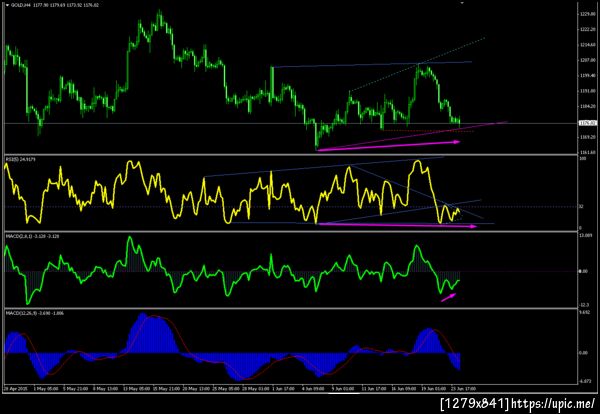
Task: Click the 16 Jun 09:00 time label
Action: pyautogui.click(x=404, y=388)
